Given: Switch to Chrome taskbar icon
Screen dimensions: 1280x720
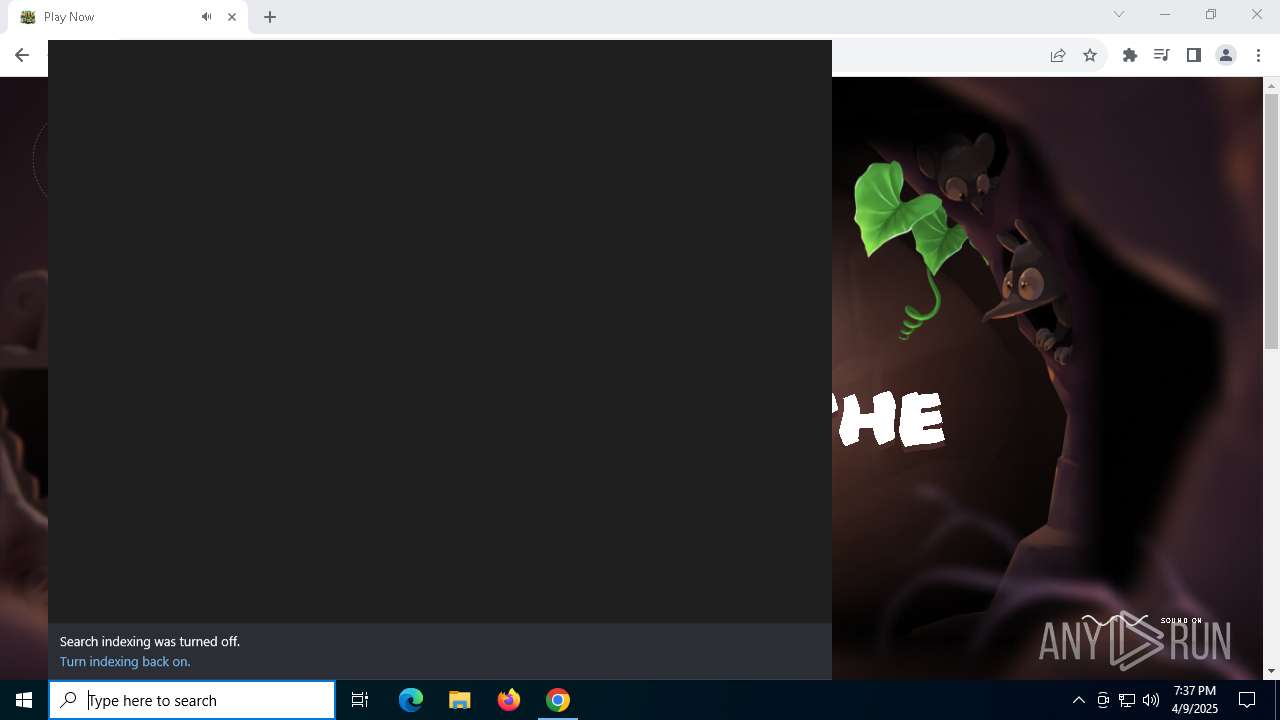Looking at the screenshot, I should (558, 700).
